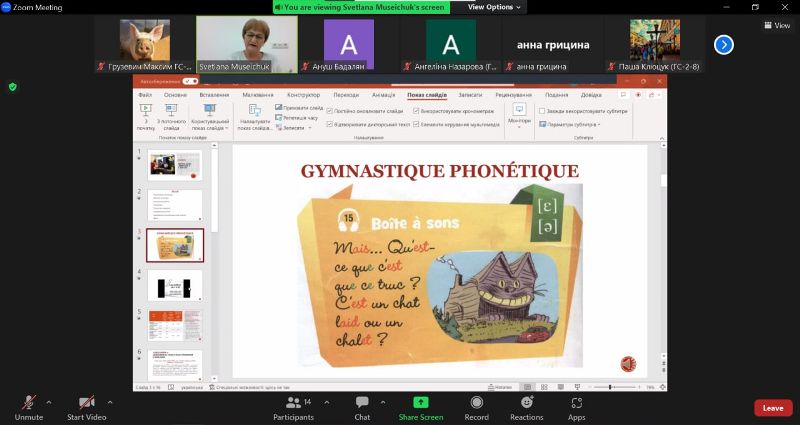Open the Monitor dropdown
Image resolution: width=800 pixels, height=425 pixels.
pyautogui.click(x=519, y=116)
